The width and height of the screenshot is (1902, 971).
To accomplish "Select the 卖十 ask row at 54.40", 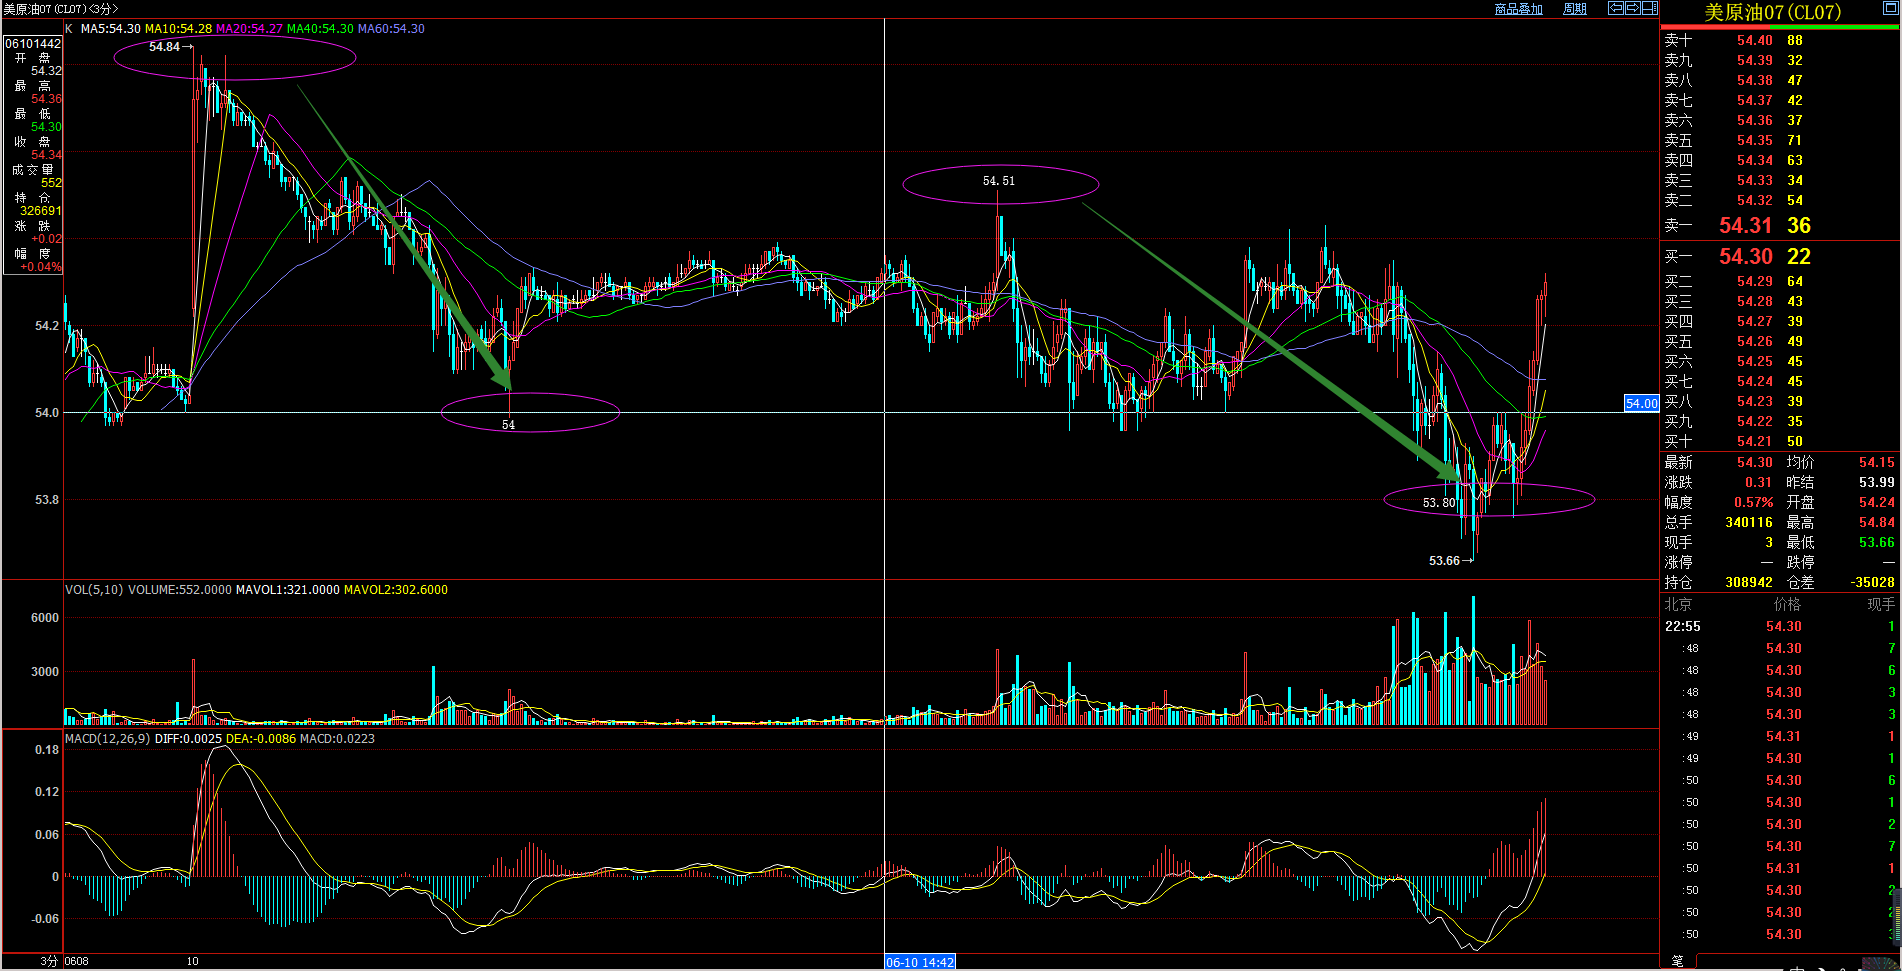I will [1780, 40].
